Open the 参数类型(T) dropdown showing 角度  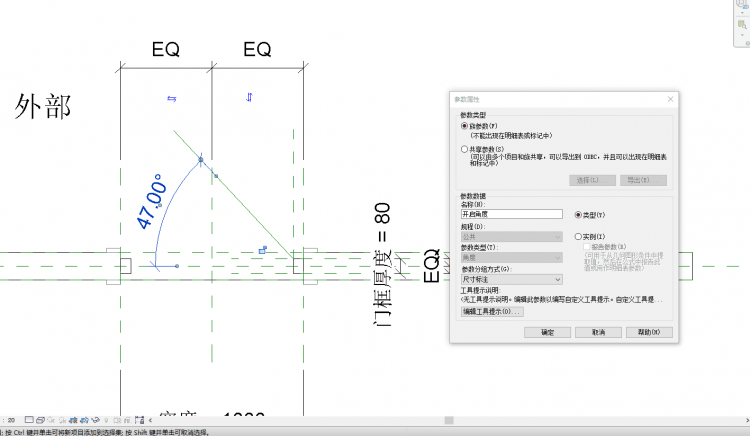tap(511, 258)
